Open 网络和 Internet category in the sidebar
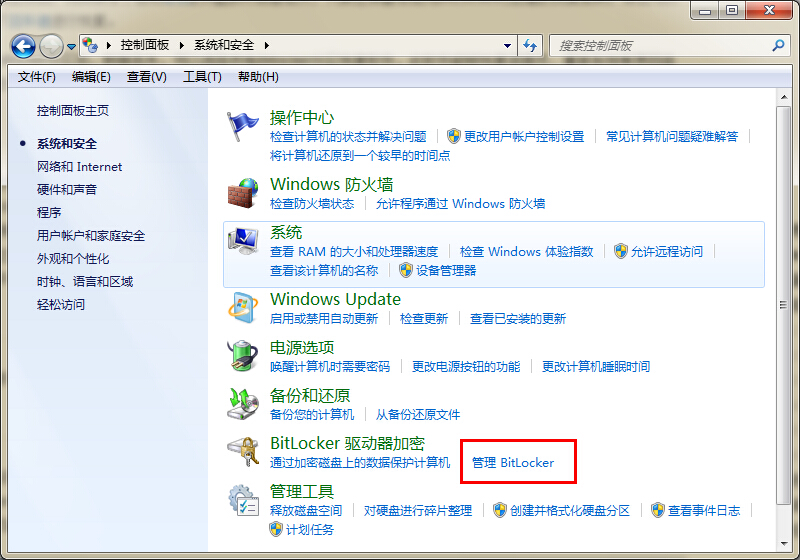This screenshot has height=560, width=800. pos(80,167)
